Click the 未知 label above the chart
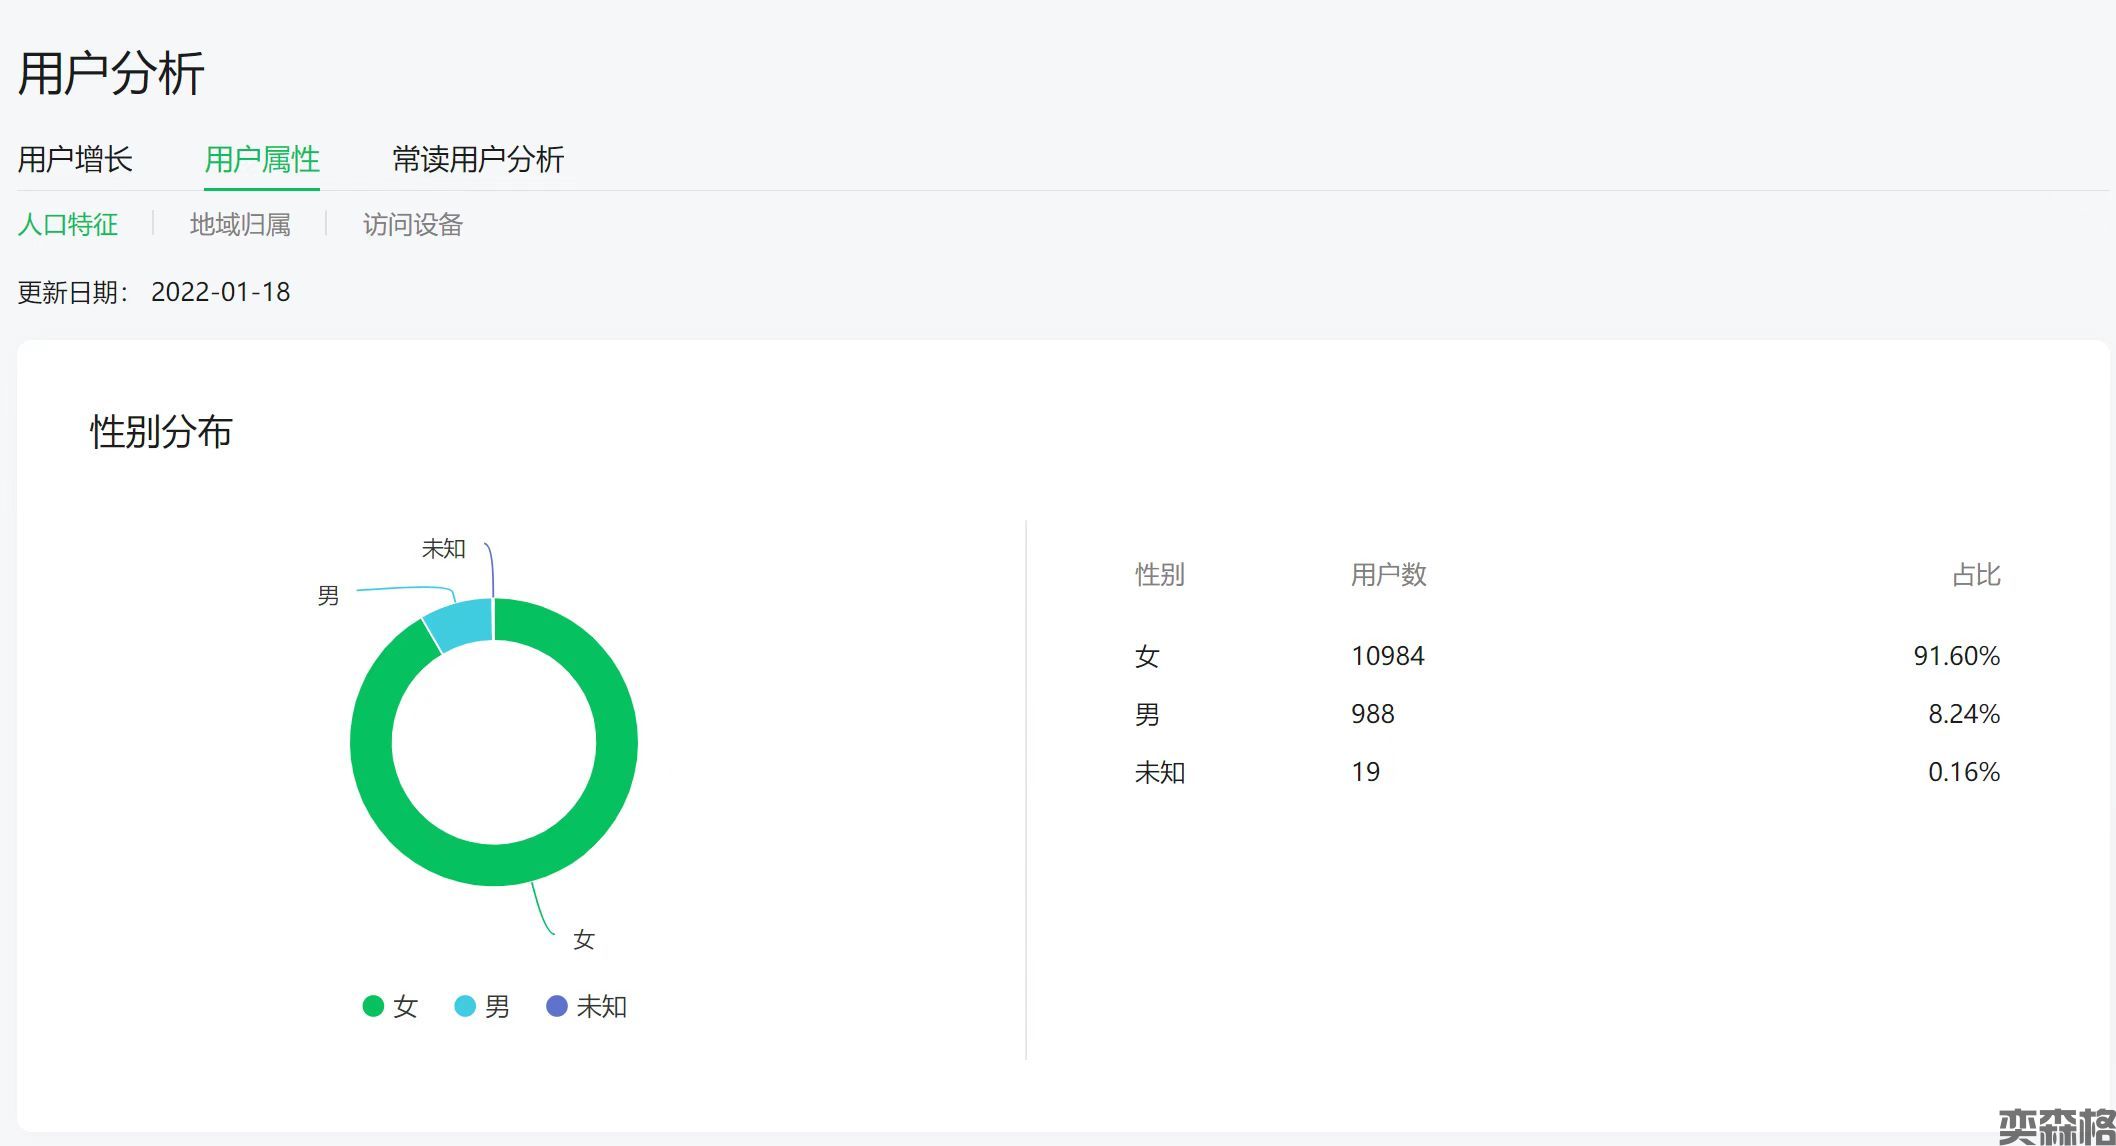The width and height of the screenshot is (2116, 1146). tap(443, 548)
